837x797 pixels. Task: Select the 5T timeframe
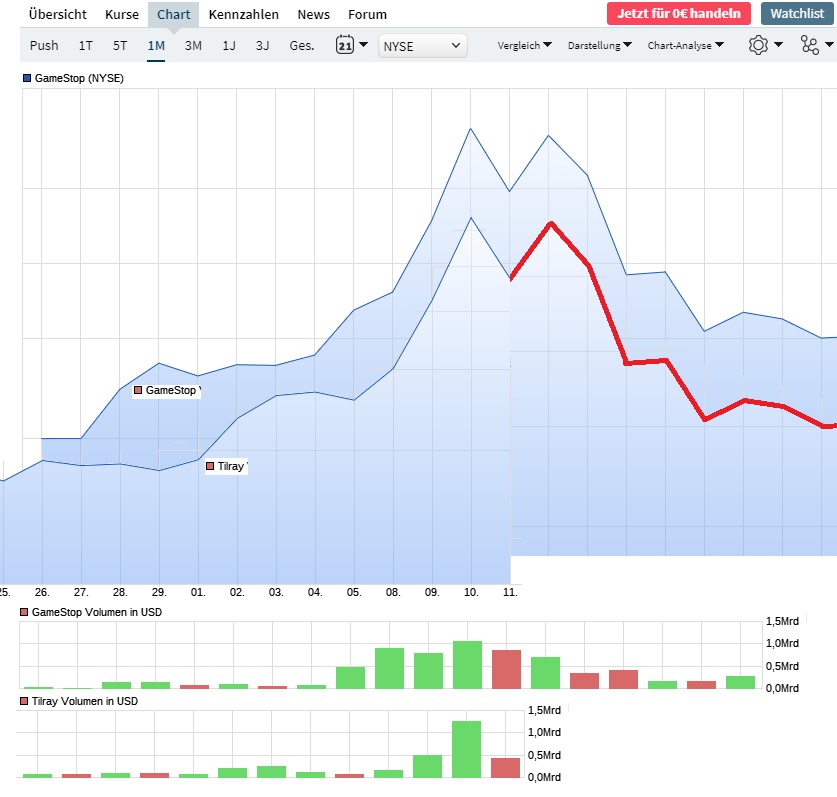120,46
